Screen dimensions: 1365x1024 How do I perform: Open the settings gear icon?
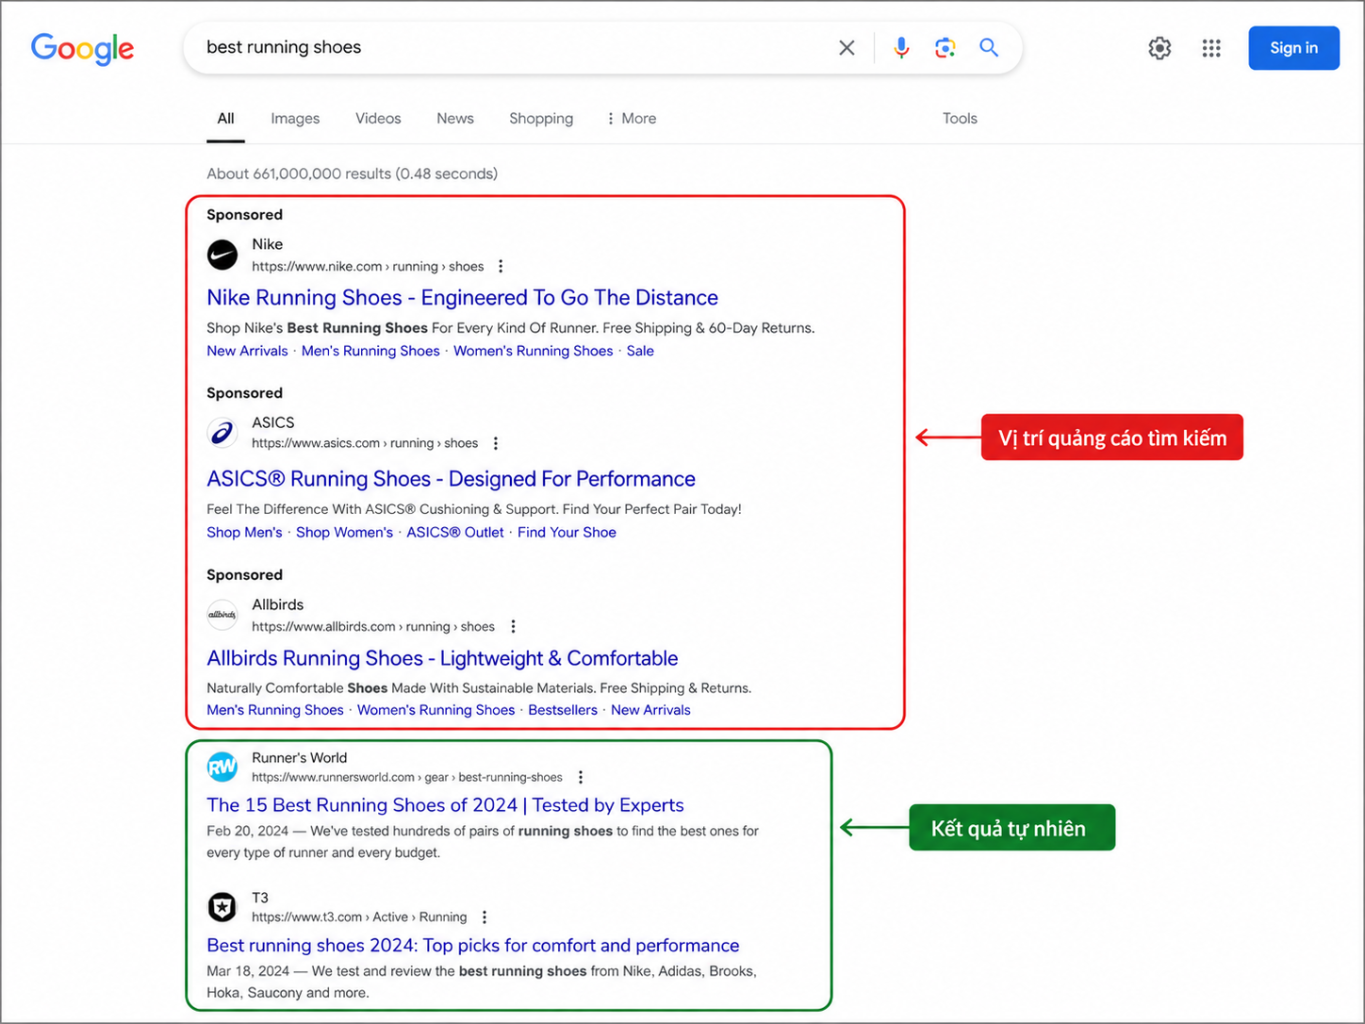pyautogui.click(x=1159, y=48)
